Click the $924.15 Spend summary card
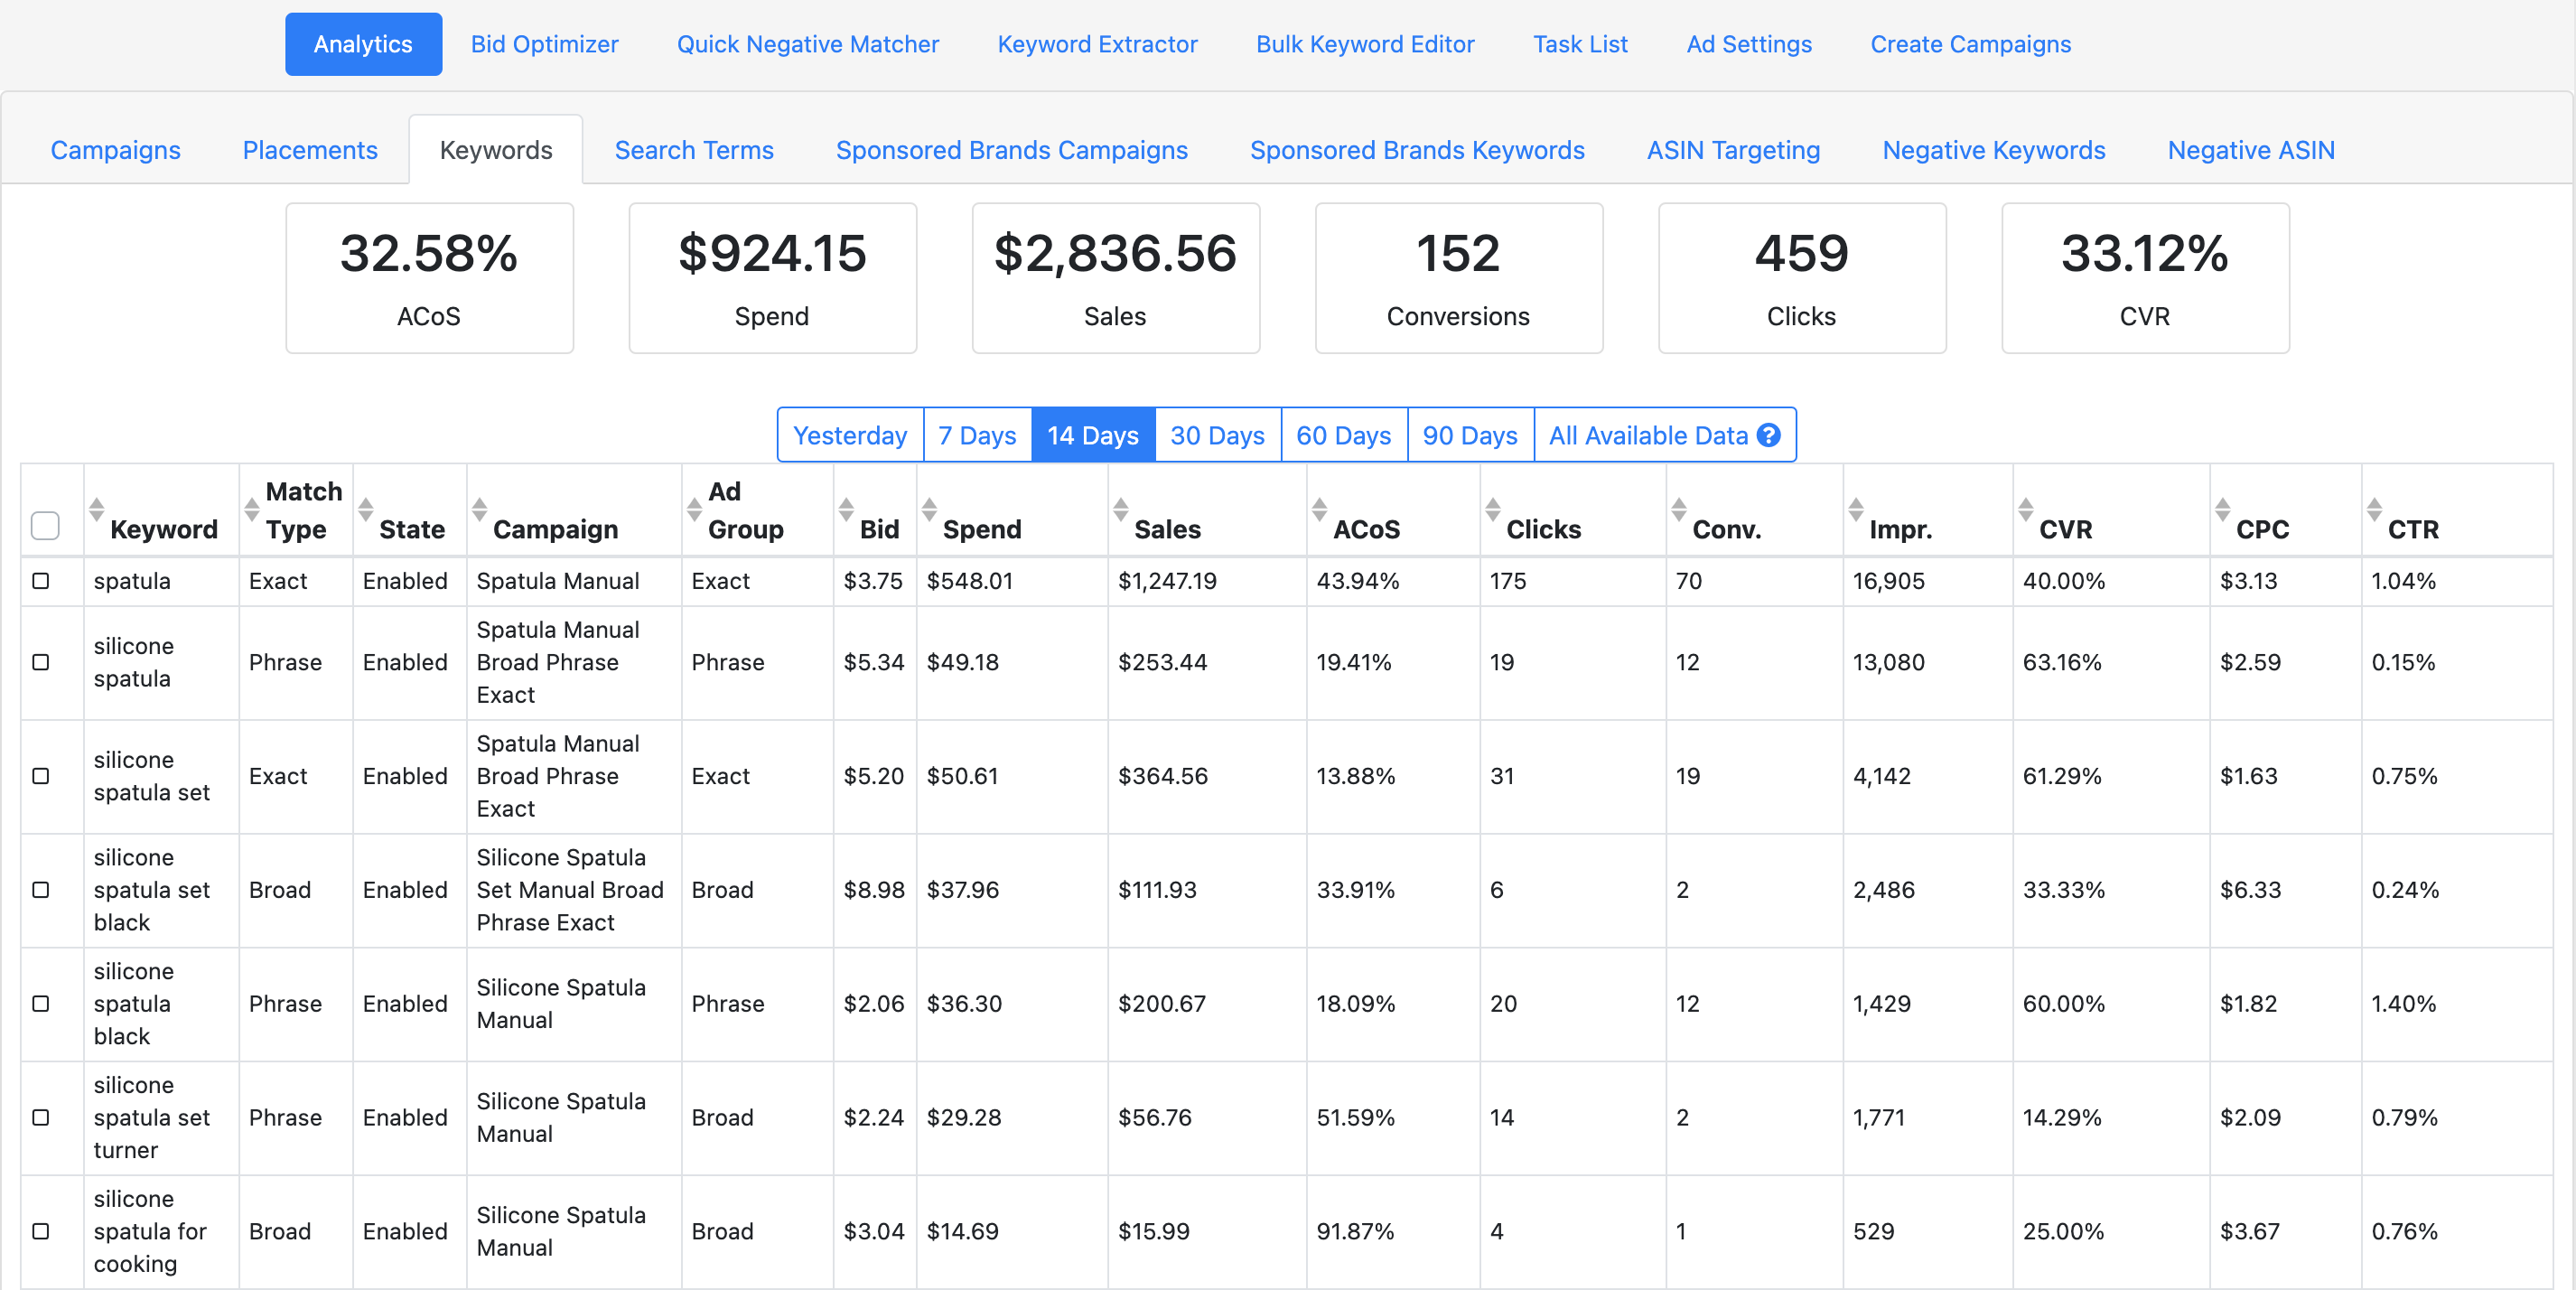 (772, 278)
